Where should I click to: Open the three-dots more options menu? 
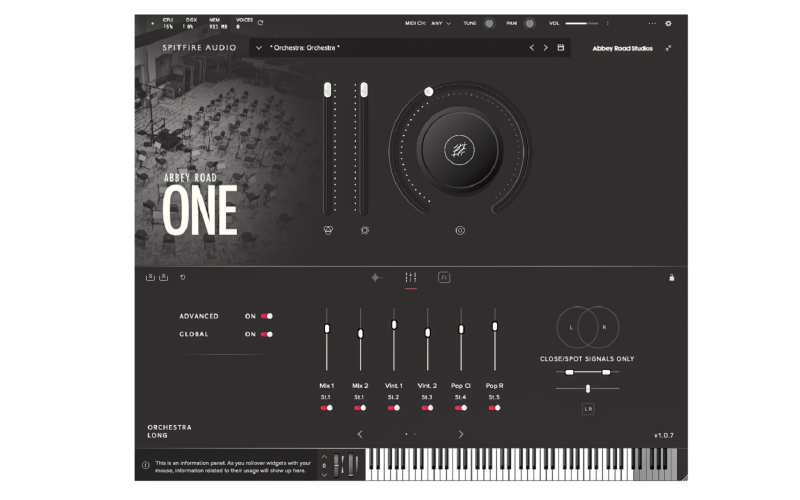click(652, 23)
